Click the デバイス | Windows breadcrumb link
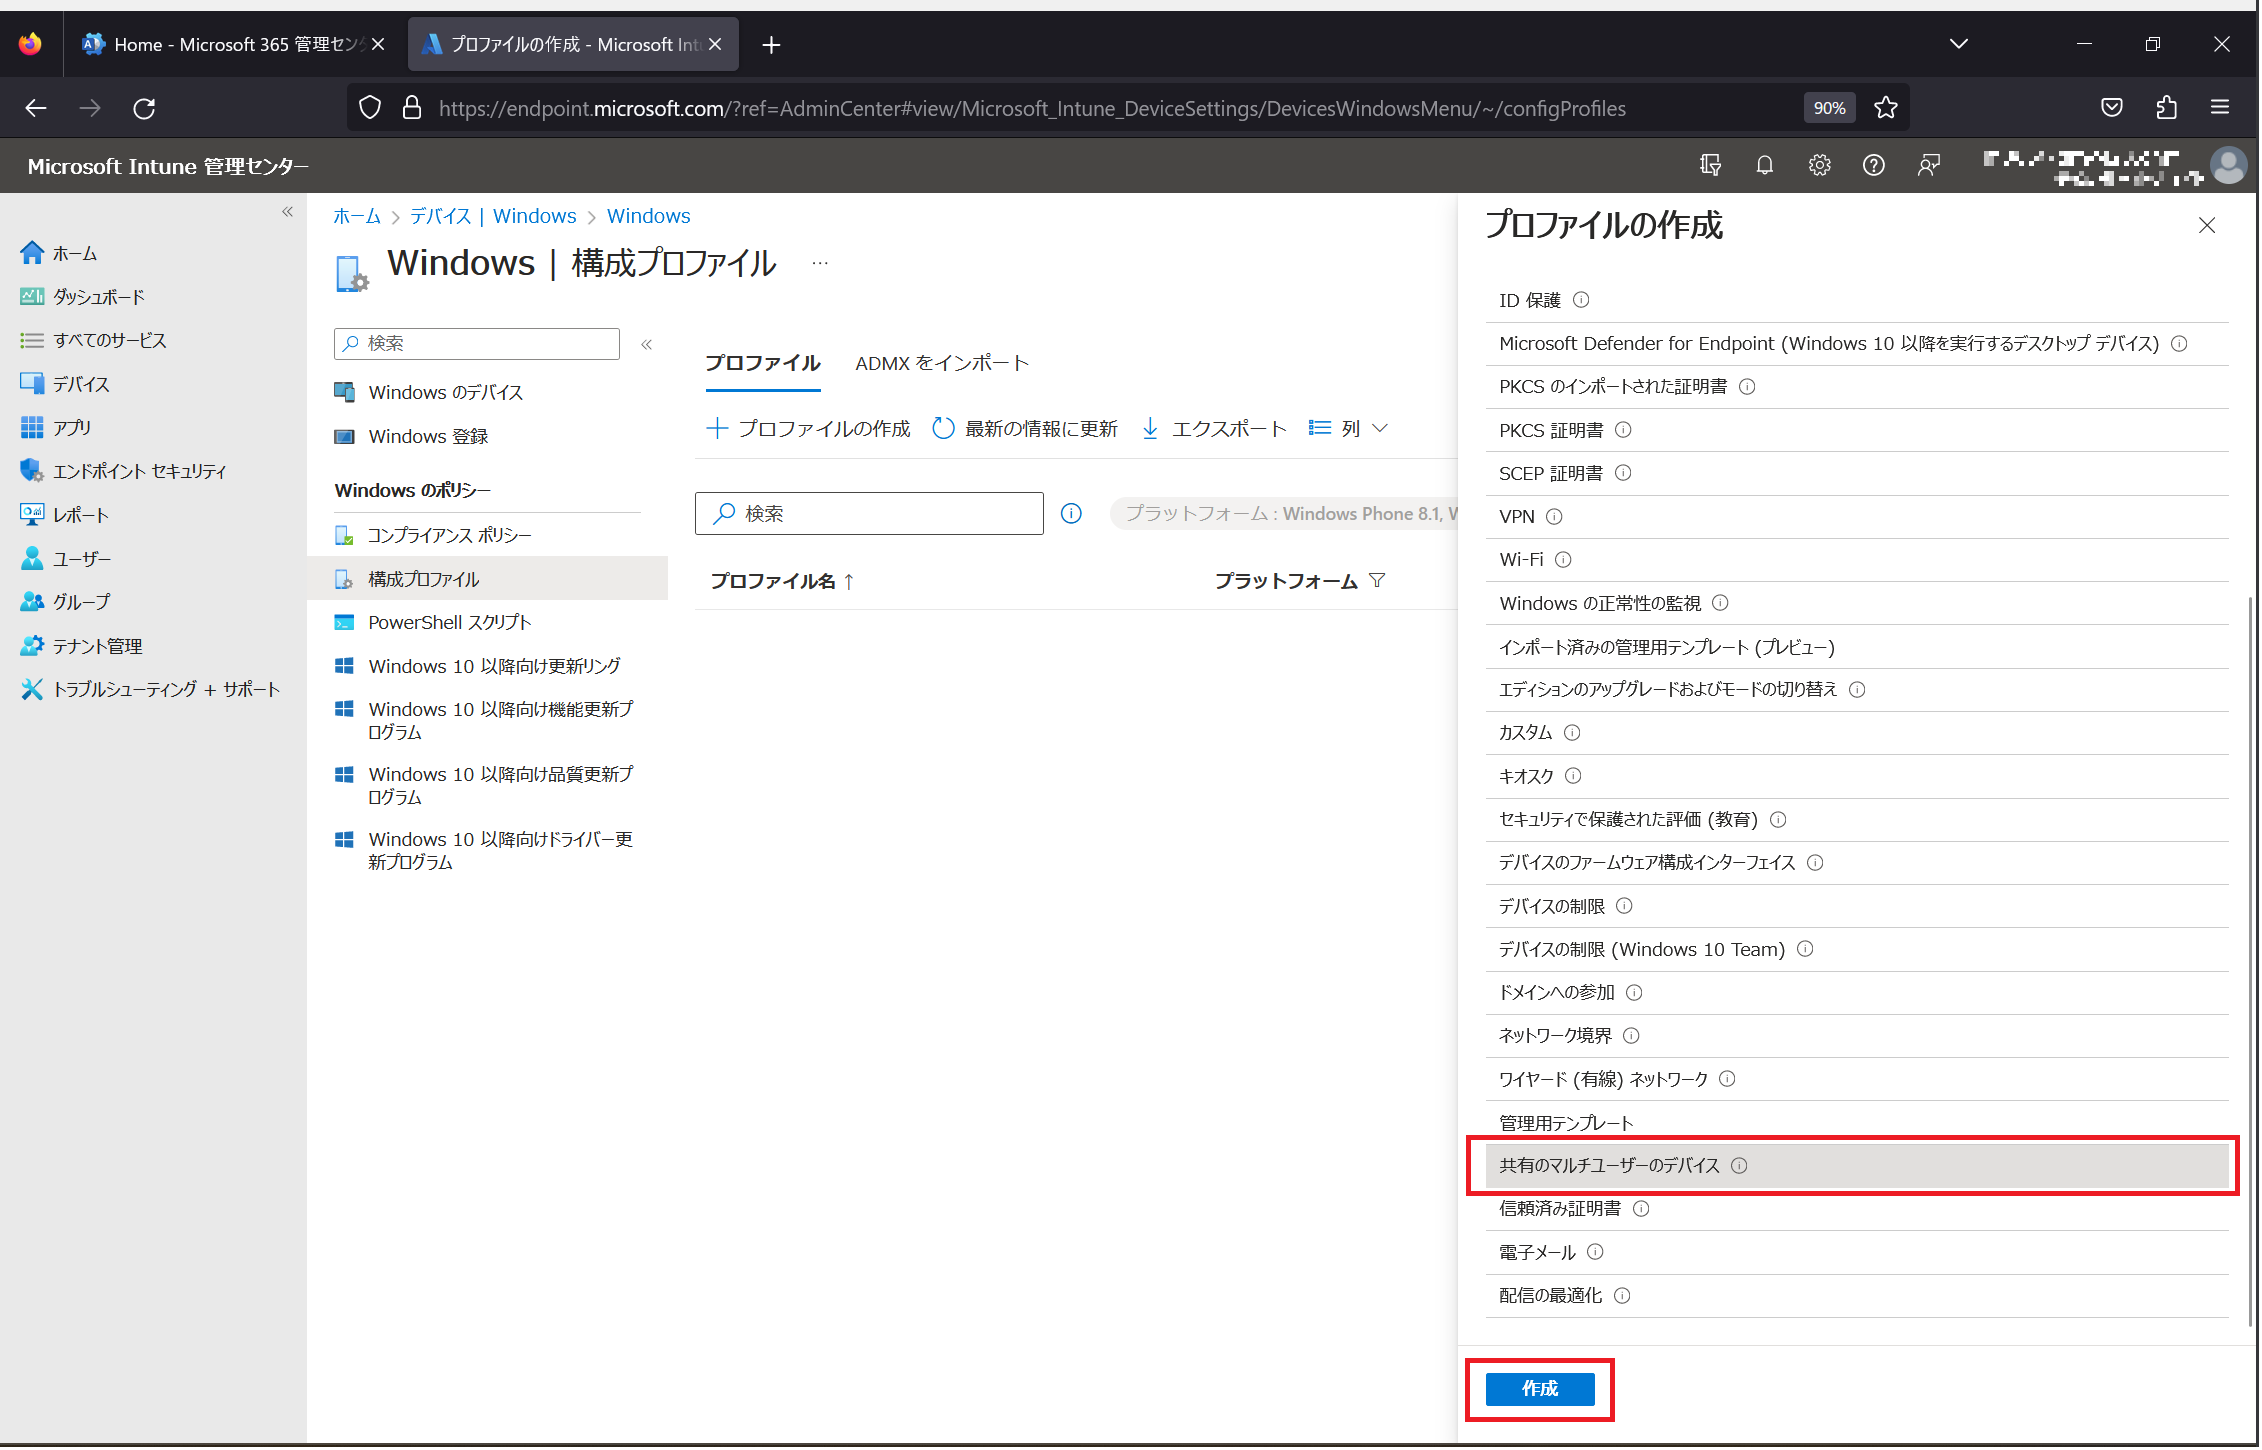The width and height of the screenshot is (2262, 1450). (x=494, y=216)
